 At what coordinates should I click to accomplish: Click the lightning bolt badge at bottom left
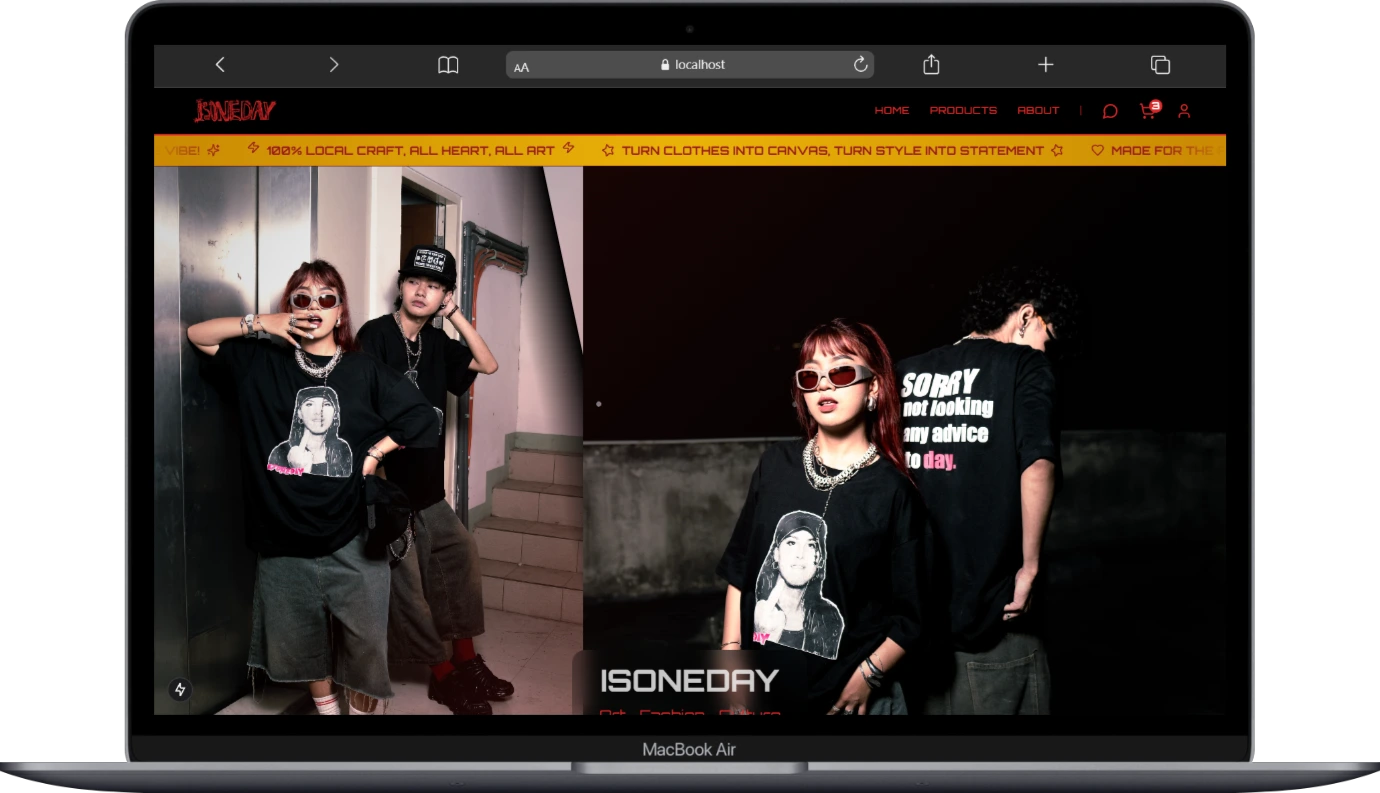178,688
